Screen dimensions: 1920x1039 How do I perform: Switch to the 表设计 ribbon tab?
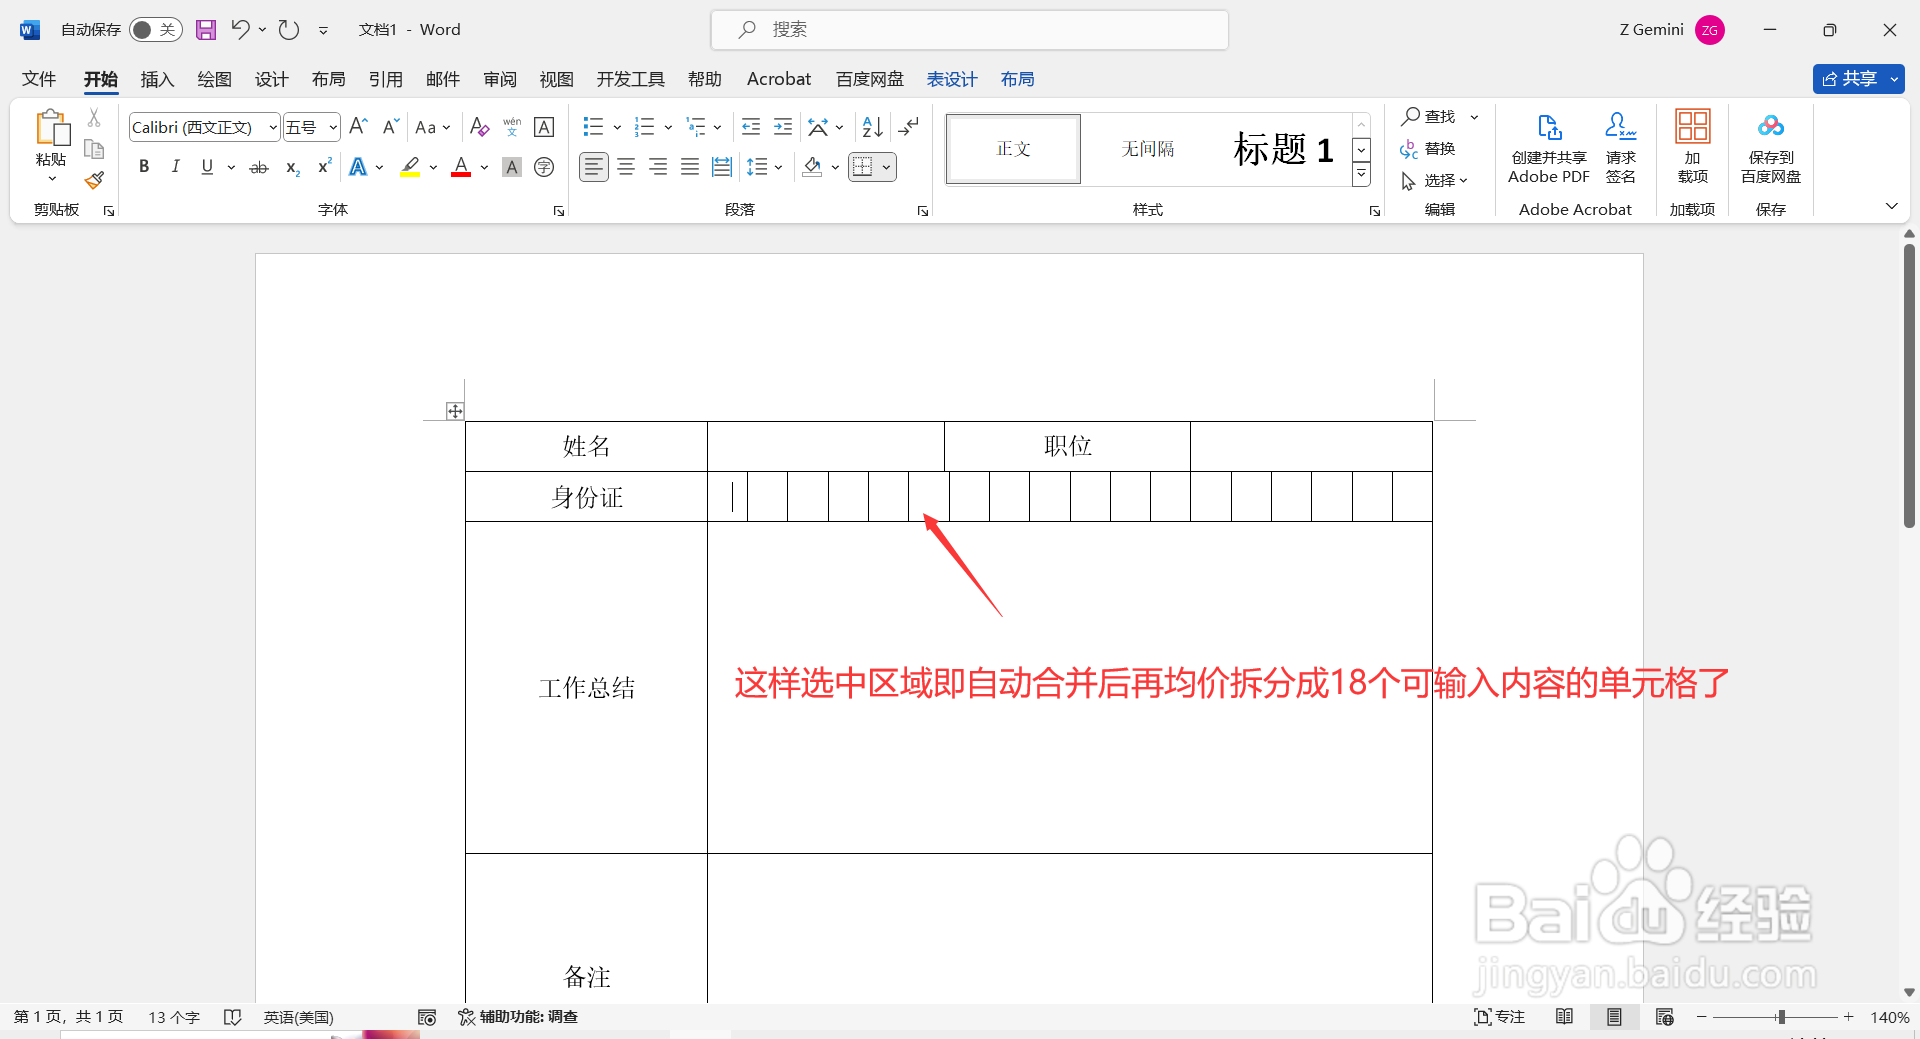click(x=951, y=79)
